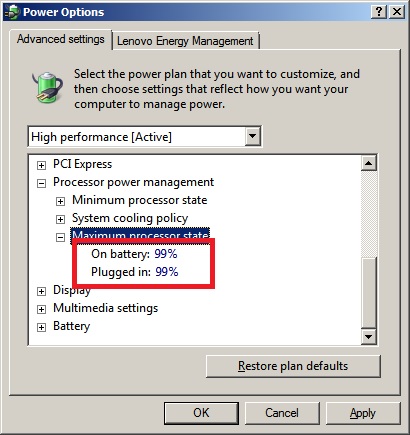Expand the PCI Express tree node
The image size is (410, 435).
[x=41, y=165]
